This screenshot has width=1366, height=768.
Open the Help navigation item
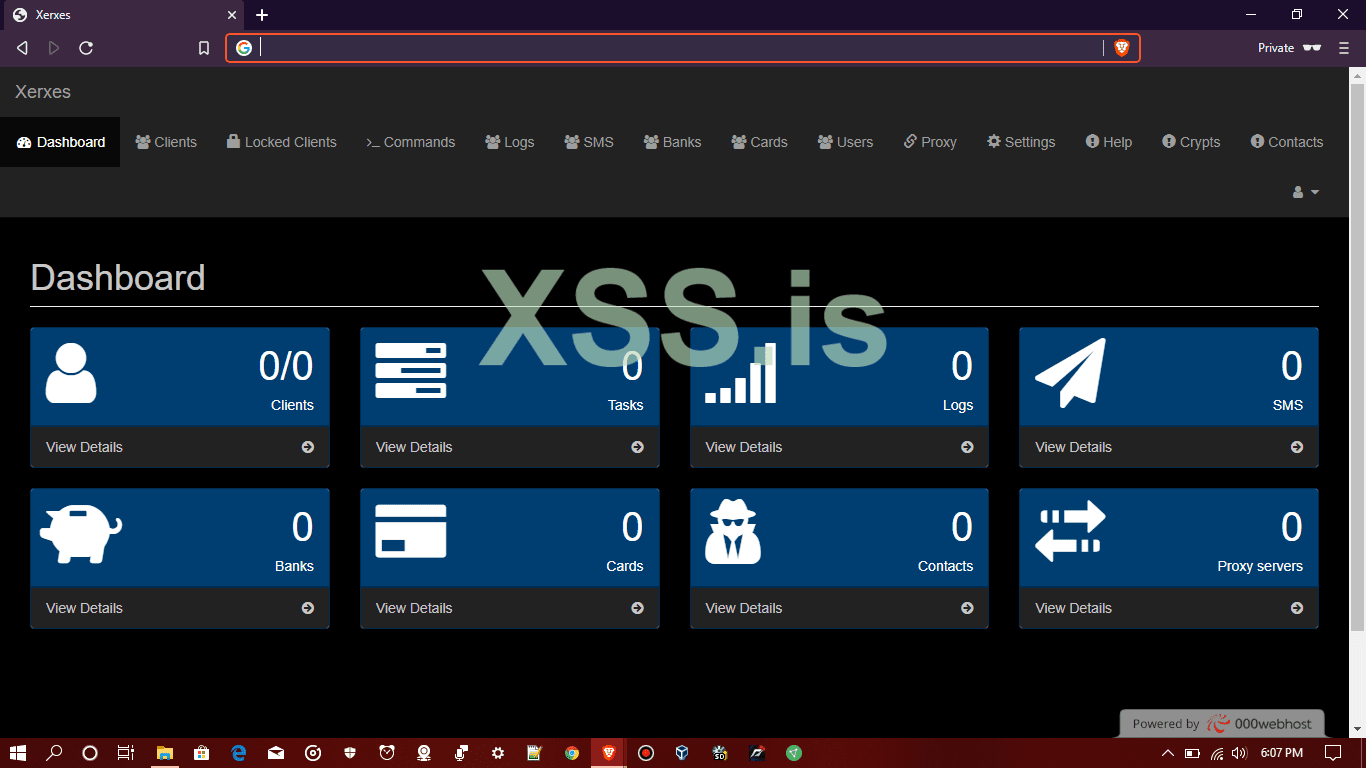pyautogui.click(x=1109, y=142)
